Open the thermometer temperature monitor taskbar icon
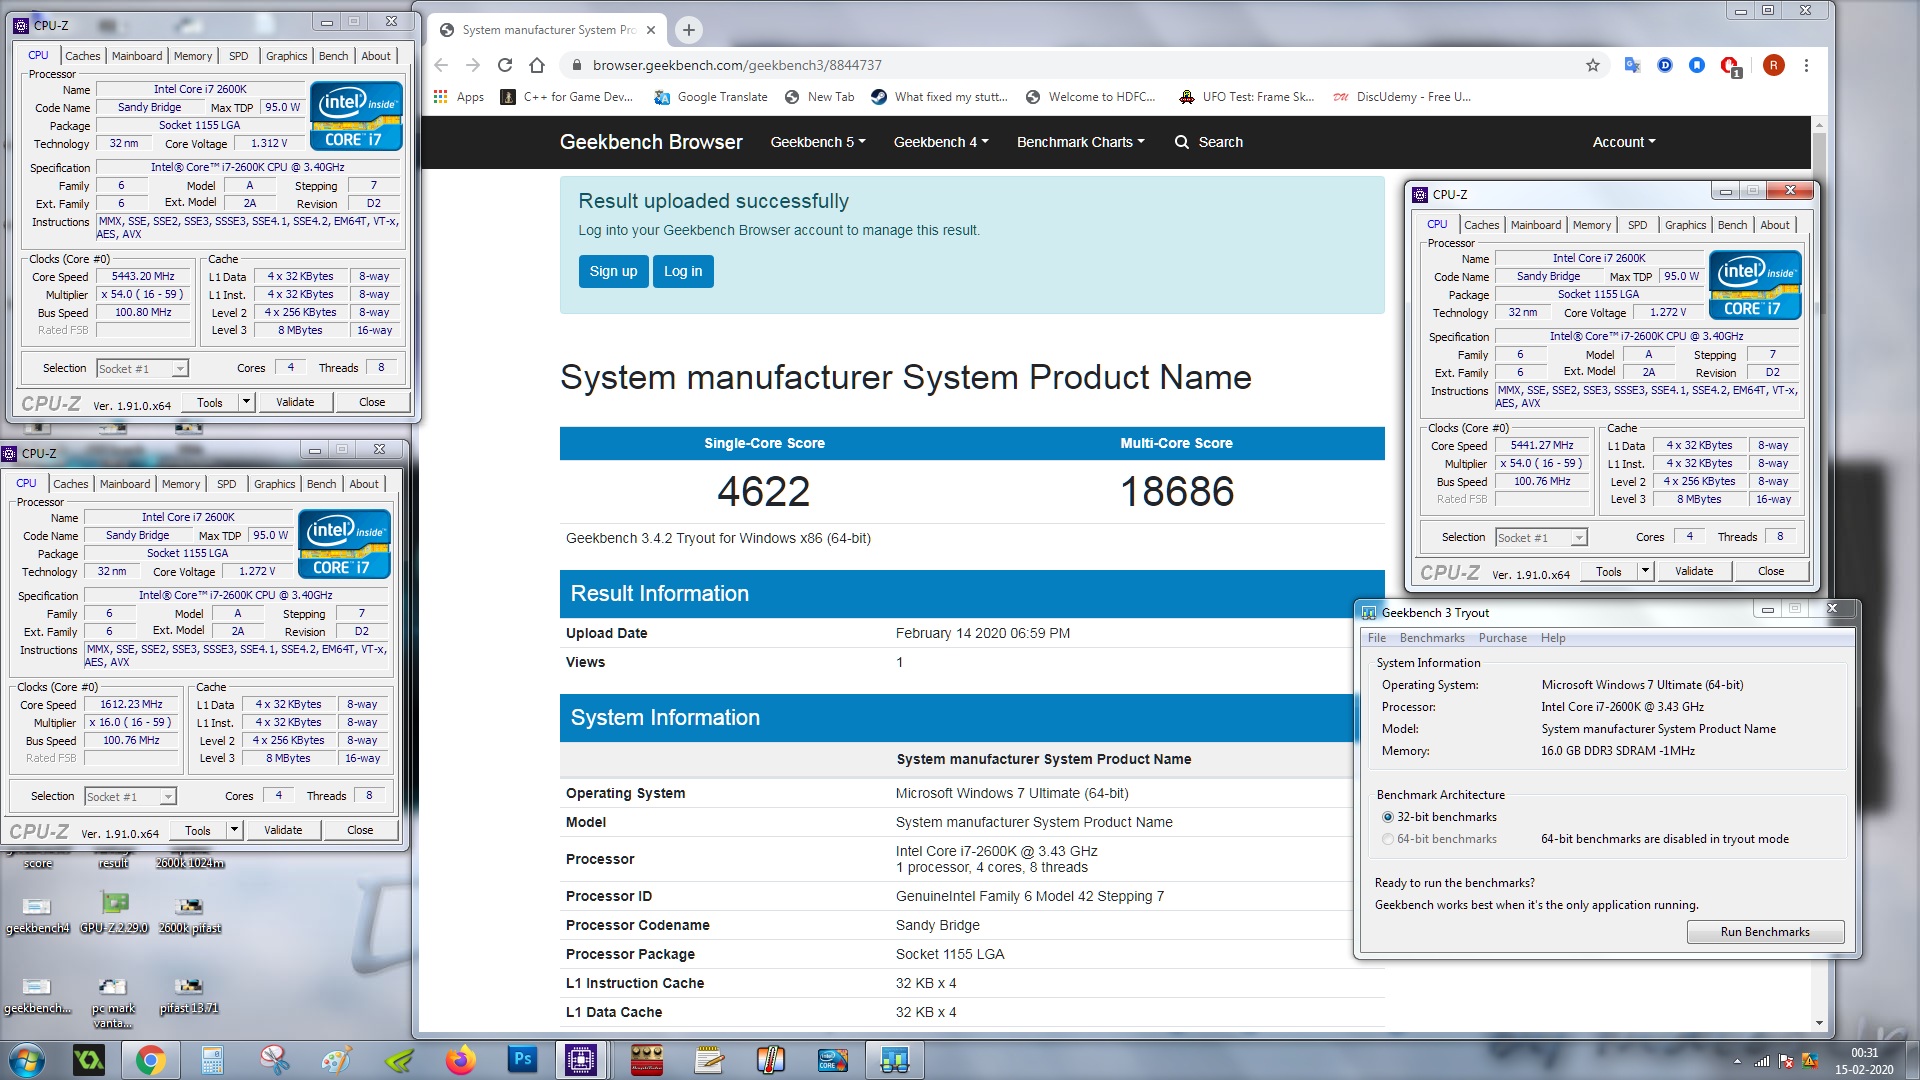This screenshot has height=1080, width=1920. click(x=771, y=1059)
